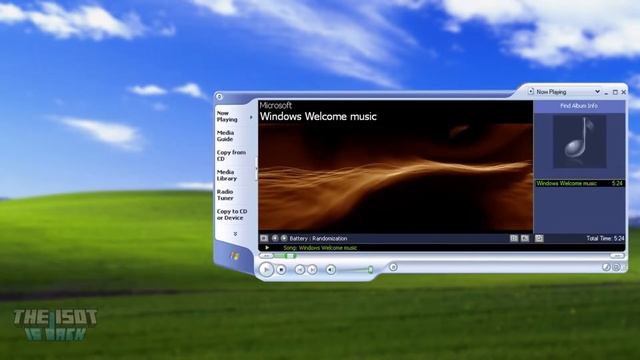This screenshot has height=360, width=640.
Task: Open the Media Library
Action: click(227, 175)
